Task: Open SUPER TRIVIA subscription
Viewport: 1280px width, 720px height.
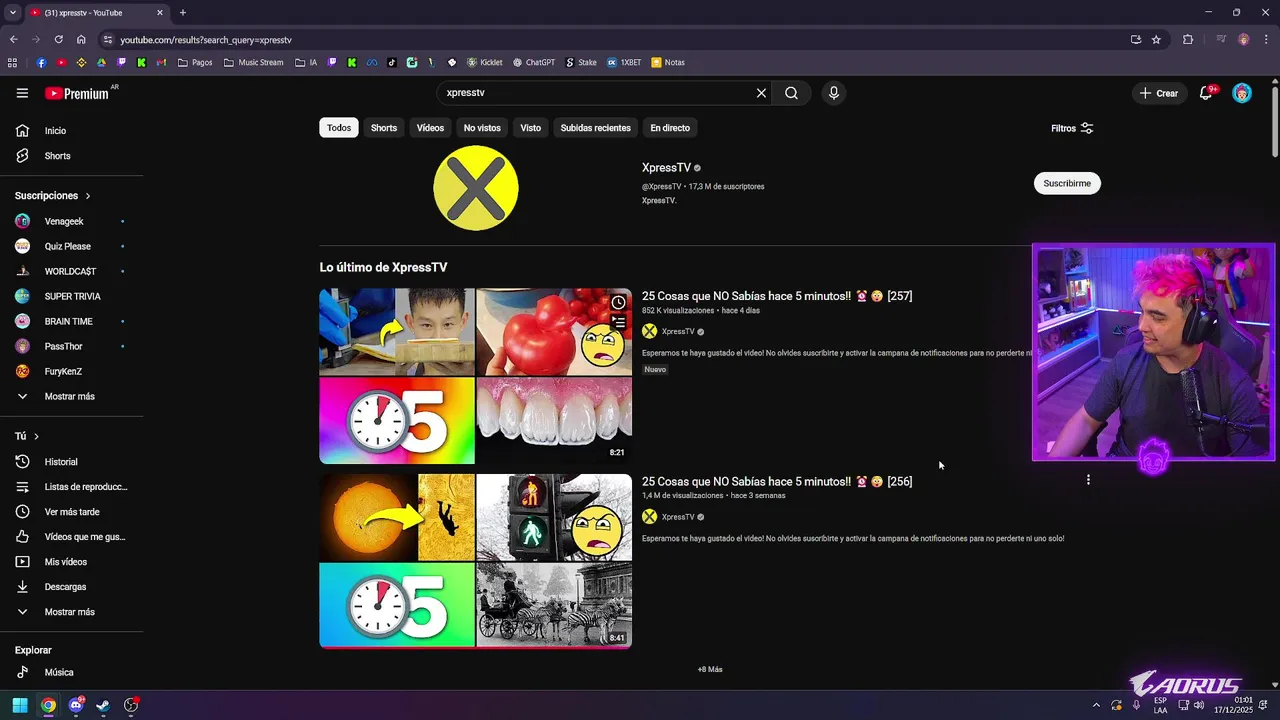Action: coord(72,296)
